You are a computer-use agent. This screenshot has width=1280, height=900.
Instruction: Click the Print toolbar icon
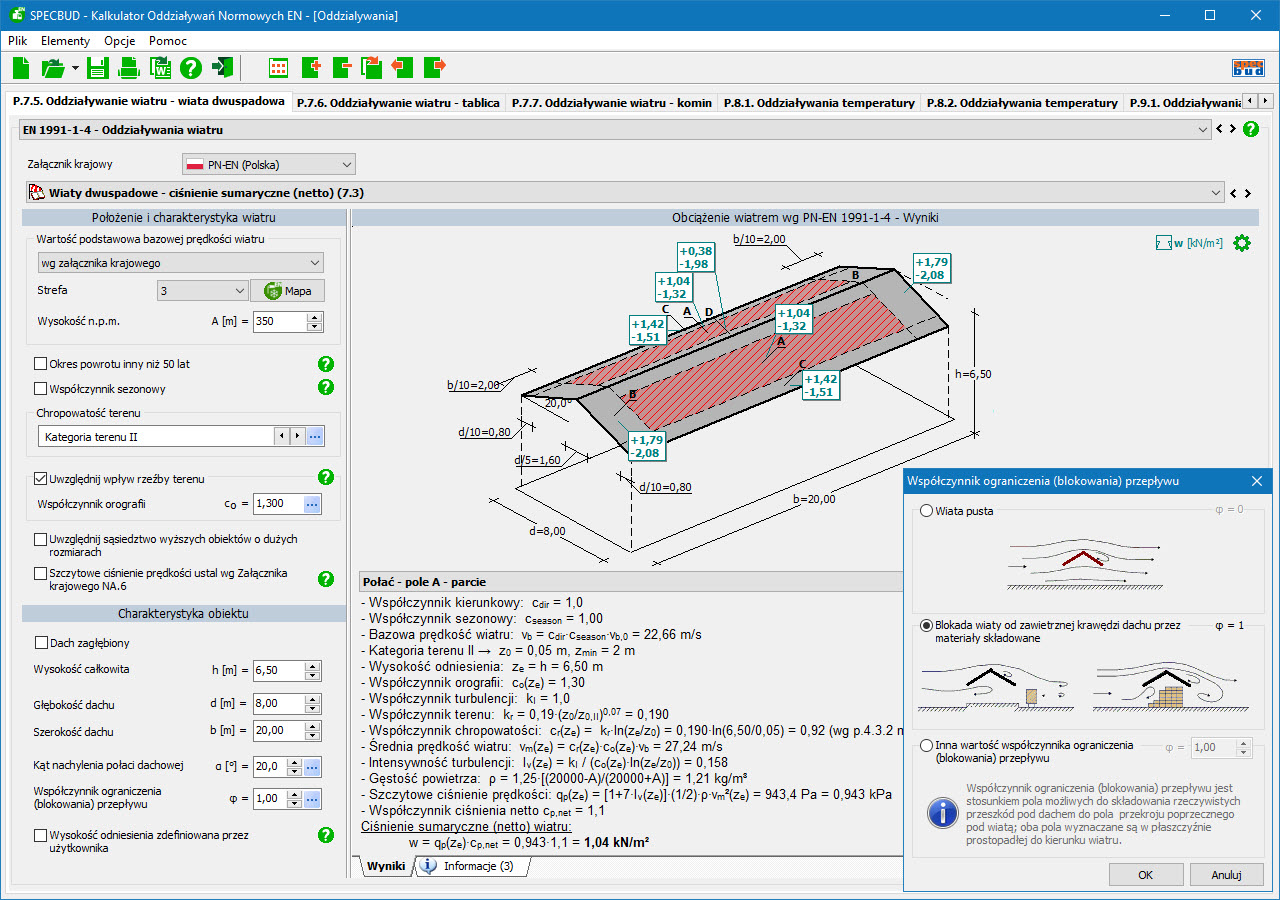[x=129, y=68]
